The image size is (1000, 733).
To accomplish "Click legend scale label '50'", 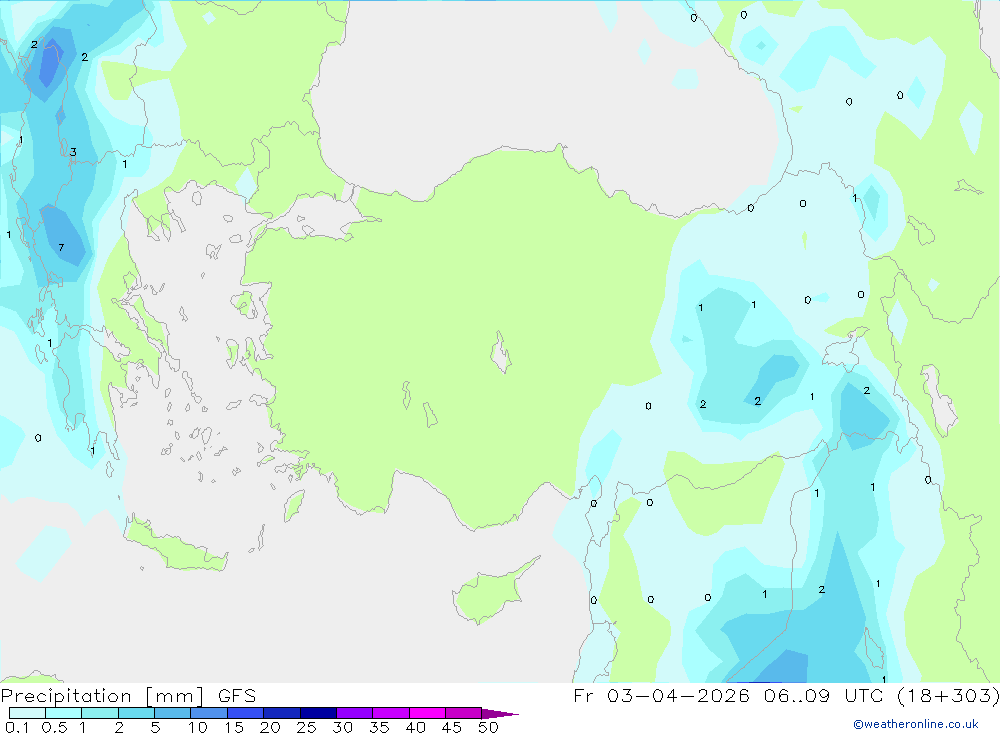I will coord(488,727).
